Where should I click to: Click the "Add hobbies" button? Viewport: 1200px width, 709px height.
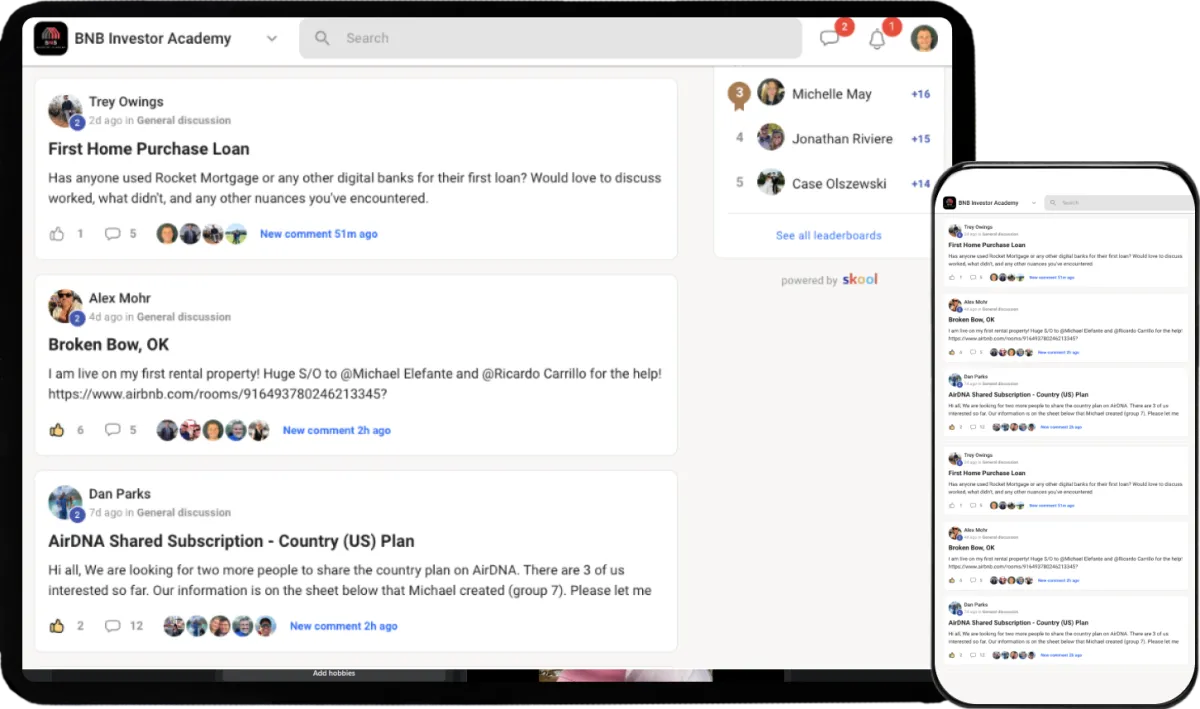(x=334, y=674)
